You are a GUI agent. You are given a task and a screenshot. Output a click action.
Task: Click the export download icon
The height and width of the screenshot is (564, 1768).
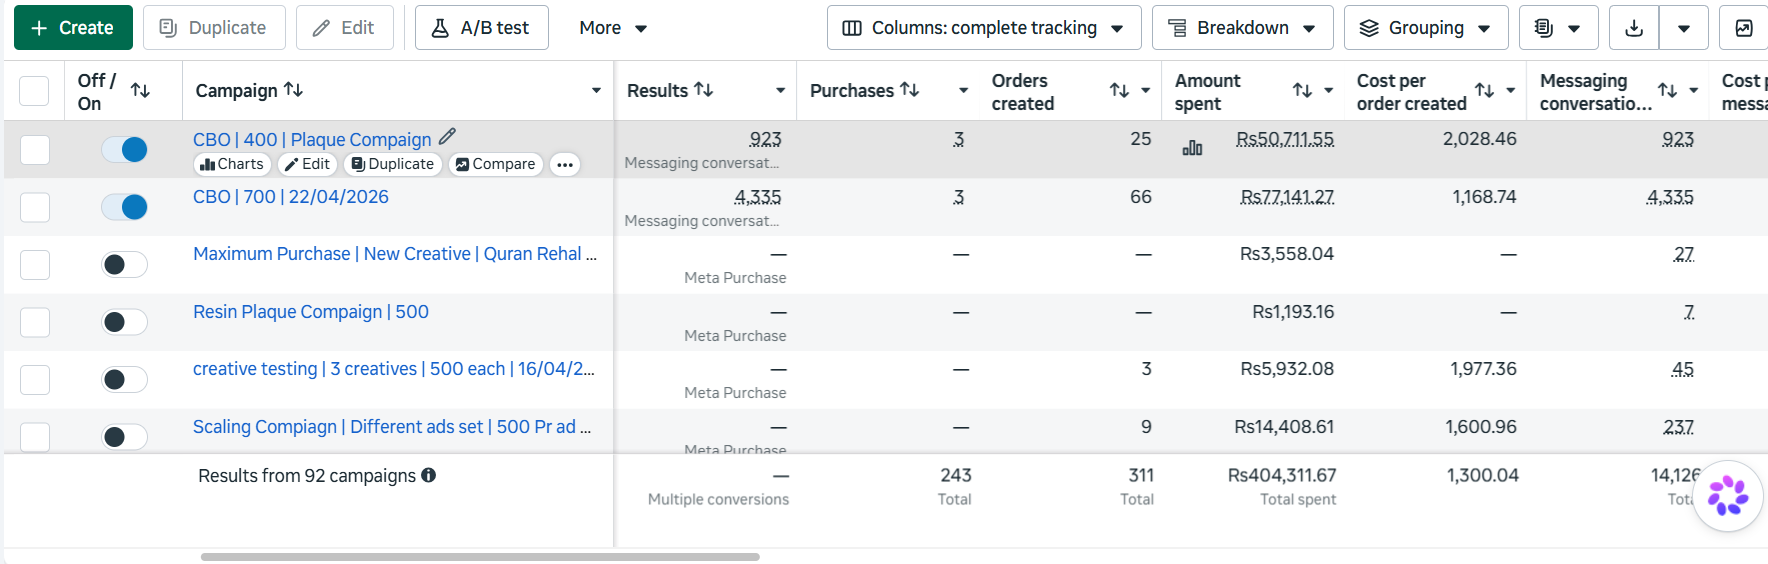coord(1634,28)
